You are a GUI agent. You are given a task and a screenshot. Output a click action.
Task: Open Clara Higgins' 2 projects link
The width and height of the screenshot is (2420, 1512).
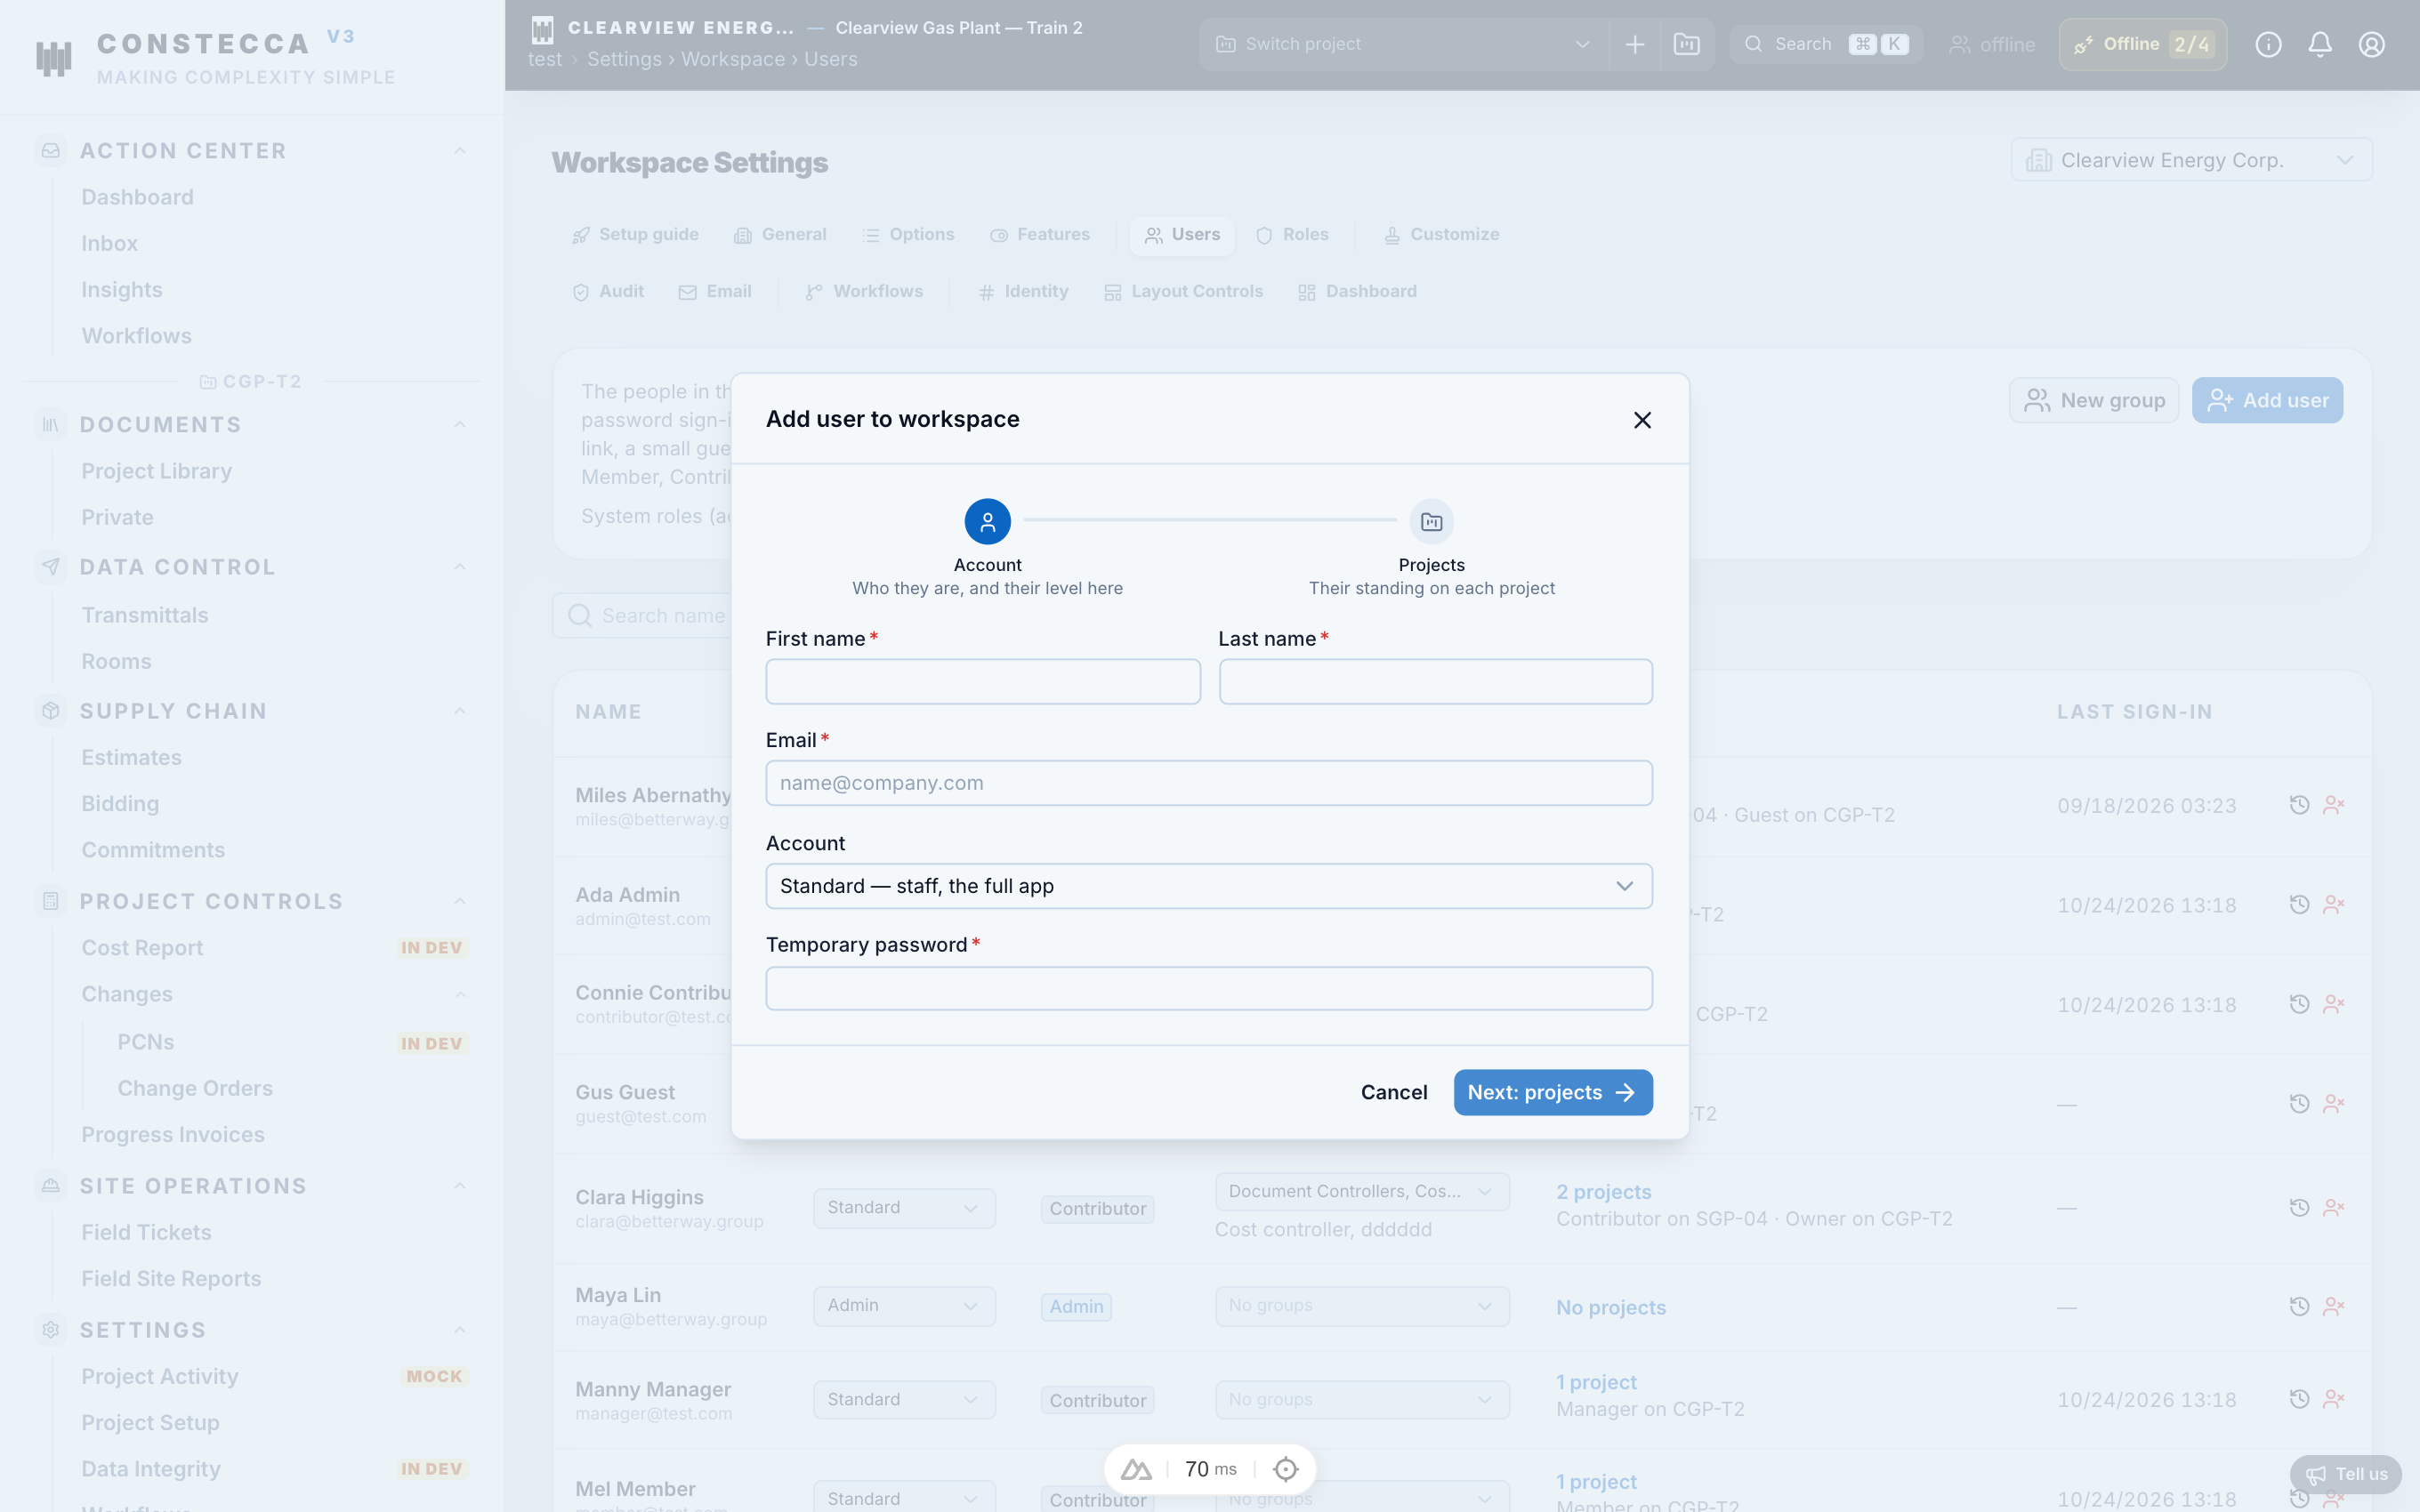pos(1603,1191)
